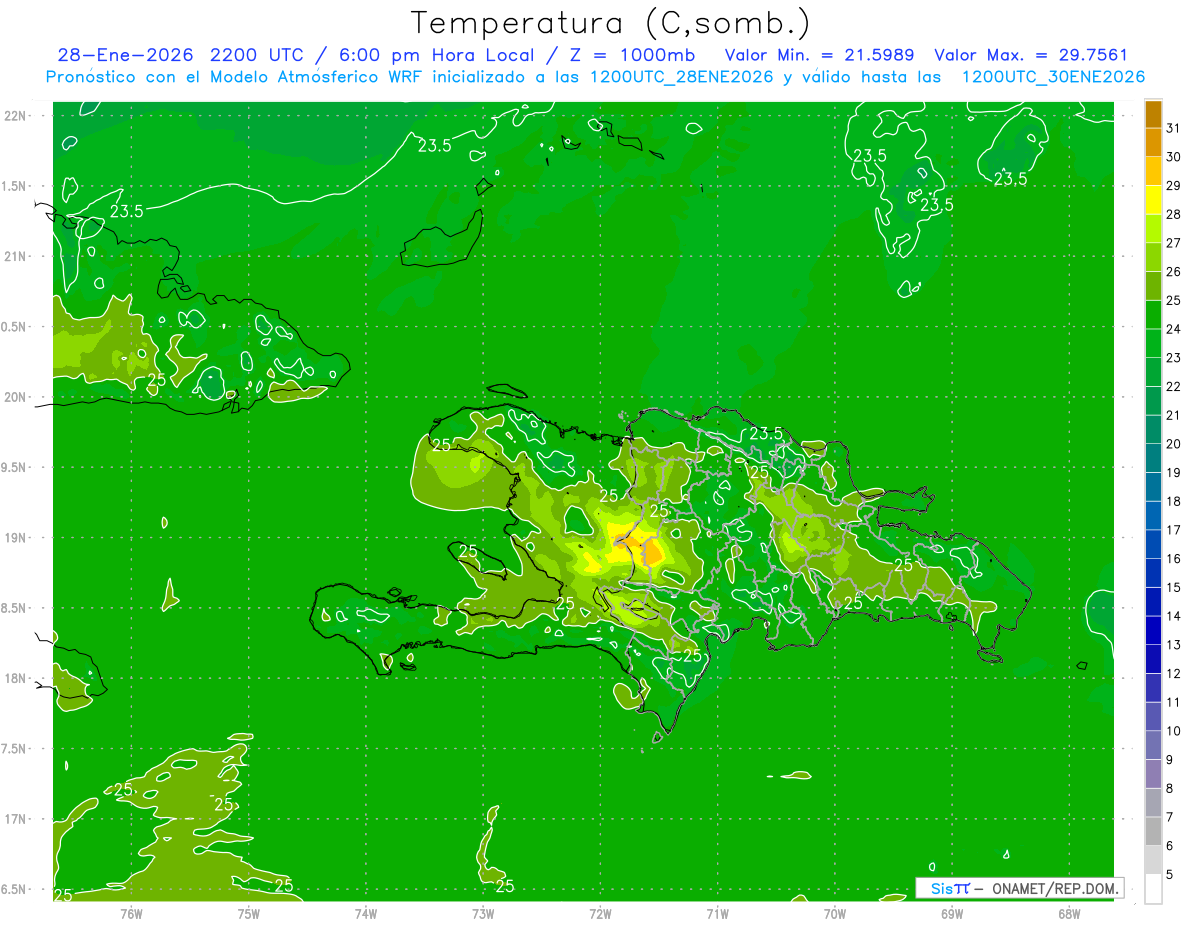
Task: Pick the purple legend swatch between 8 and 9
Action: (1153, 774)
